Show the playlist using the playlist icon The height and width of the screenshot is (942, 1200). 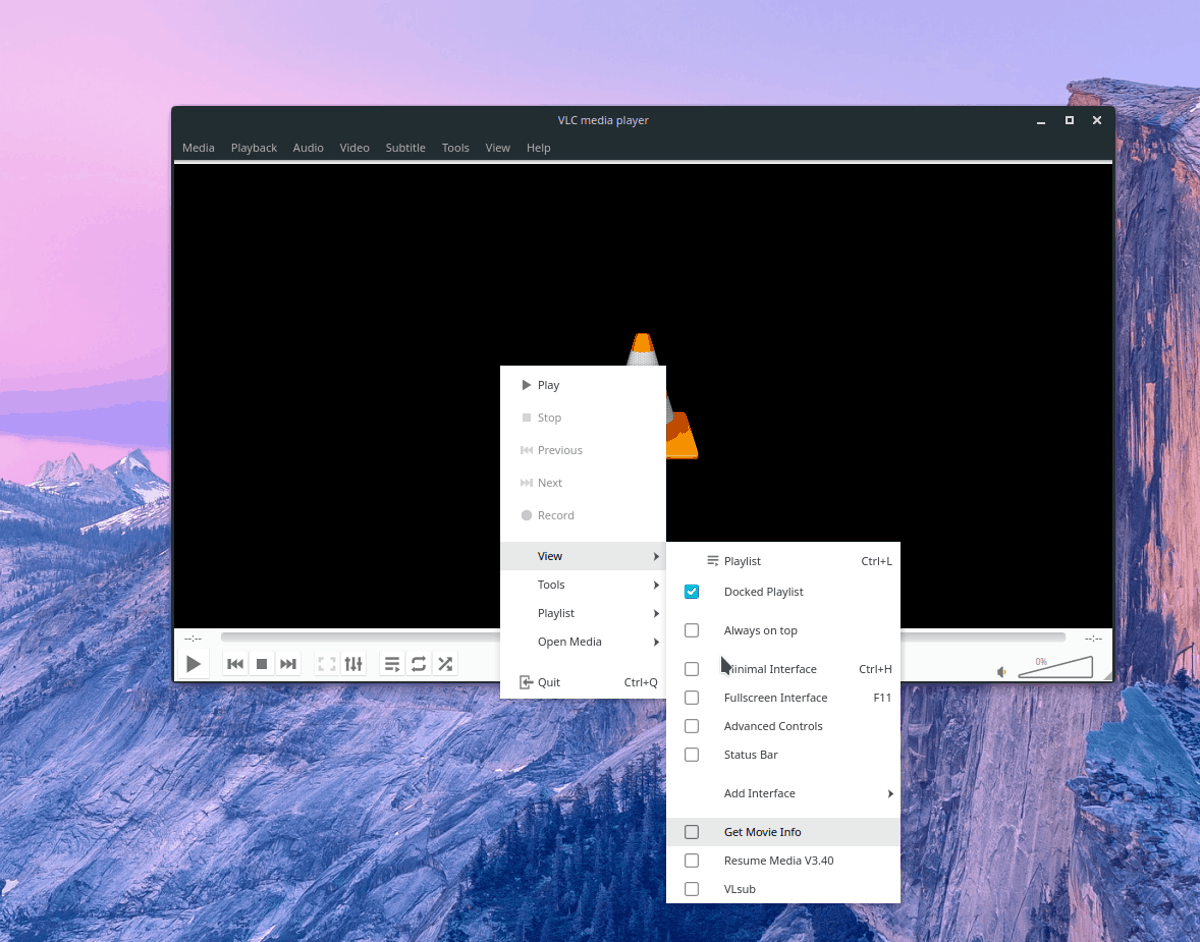pos(391,663)
